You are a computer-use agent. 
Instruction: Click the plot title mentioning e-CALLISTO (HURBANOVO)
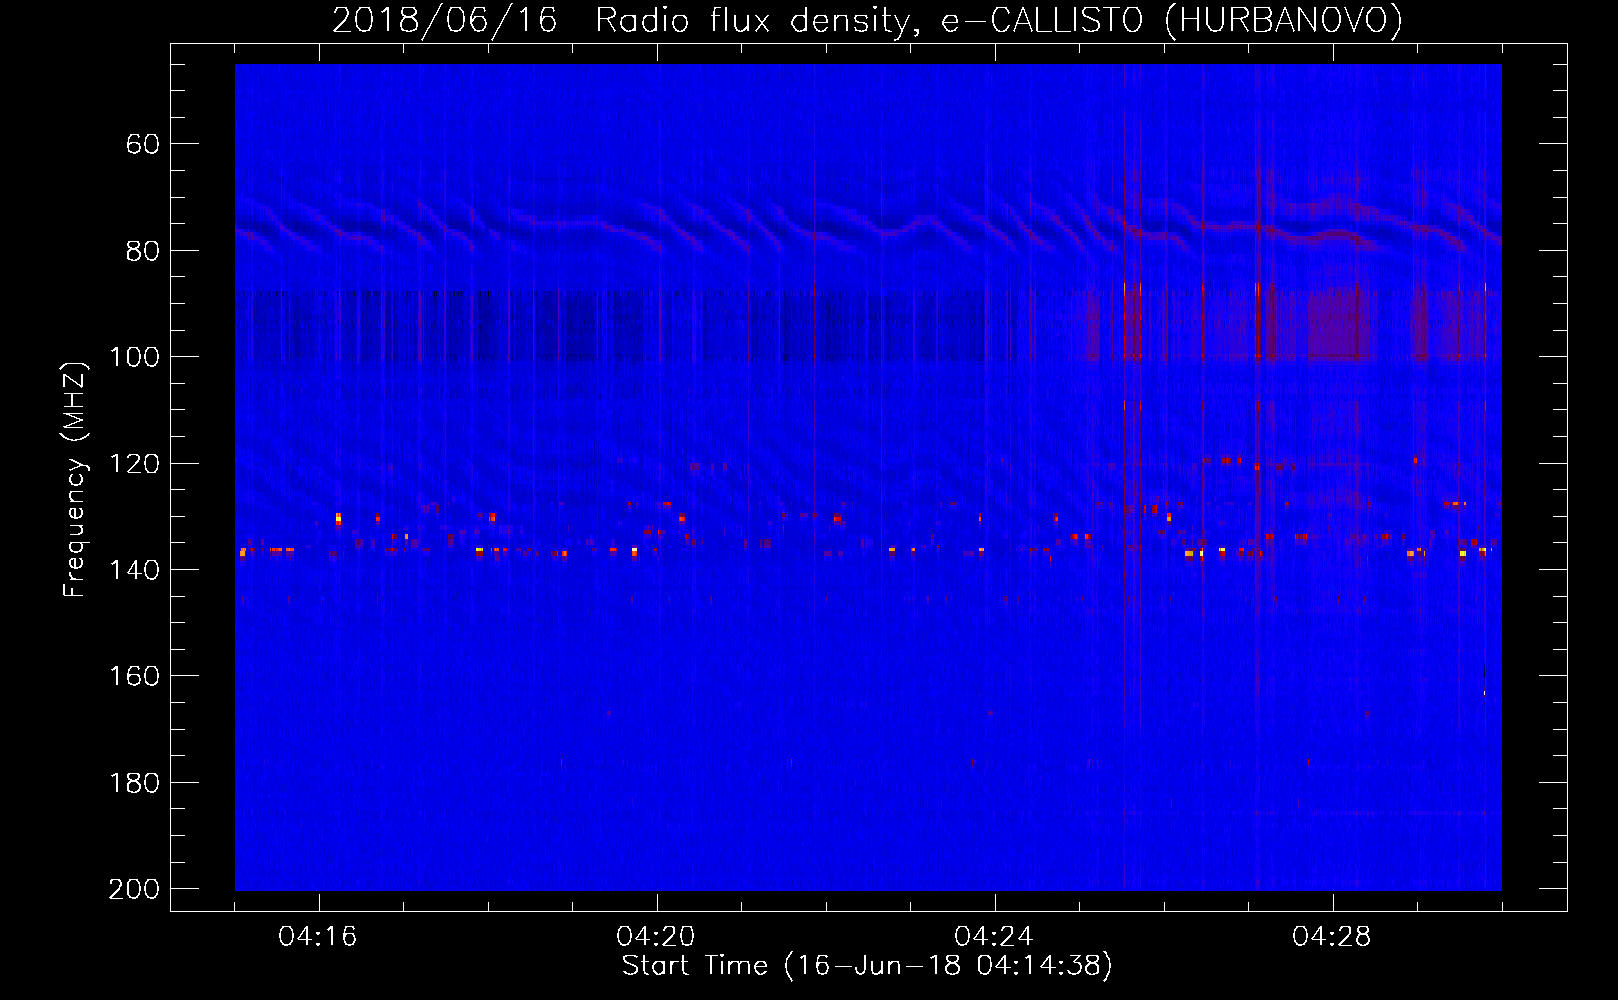pyautogui.click(x=867, y=21)
